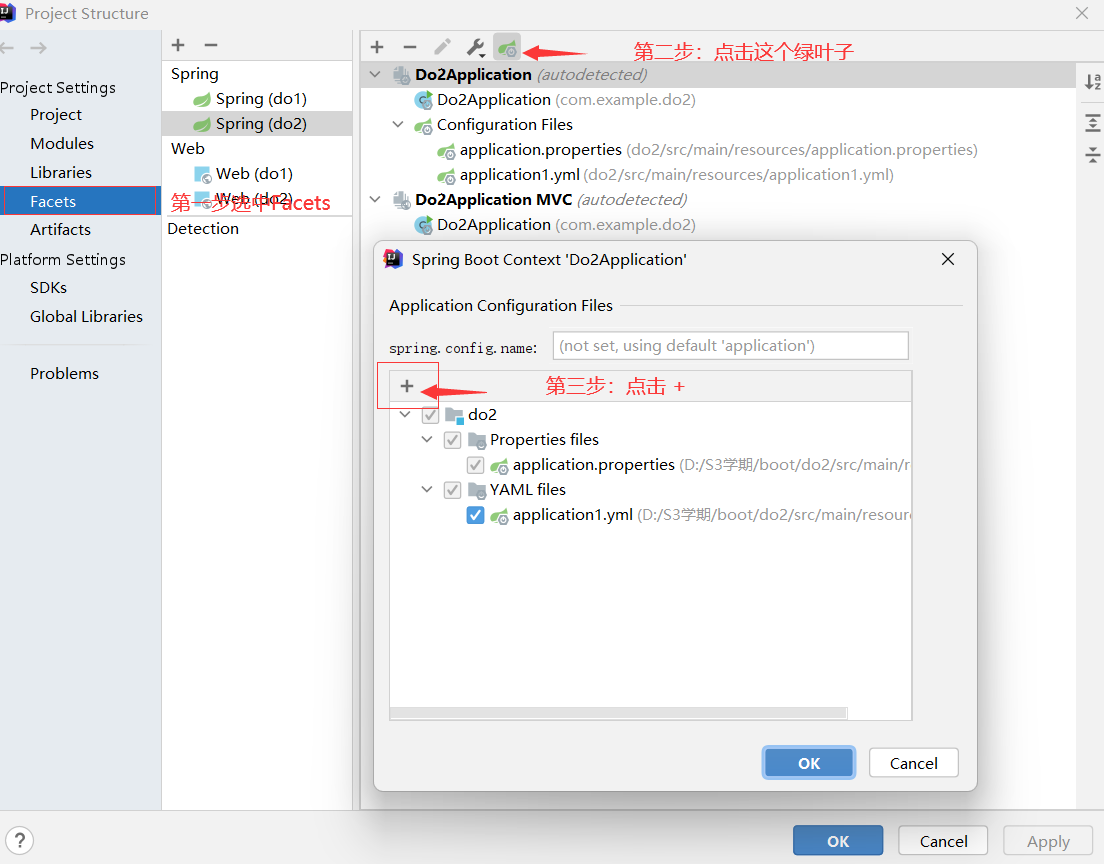The image size is (1104, 864).
Task: Toggle the Properties files checkbox
Action: 452,439
